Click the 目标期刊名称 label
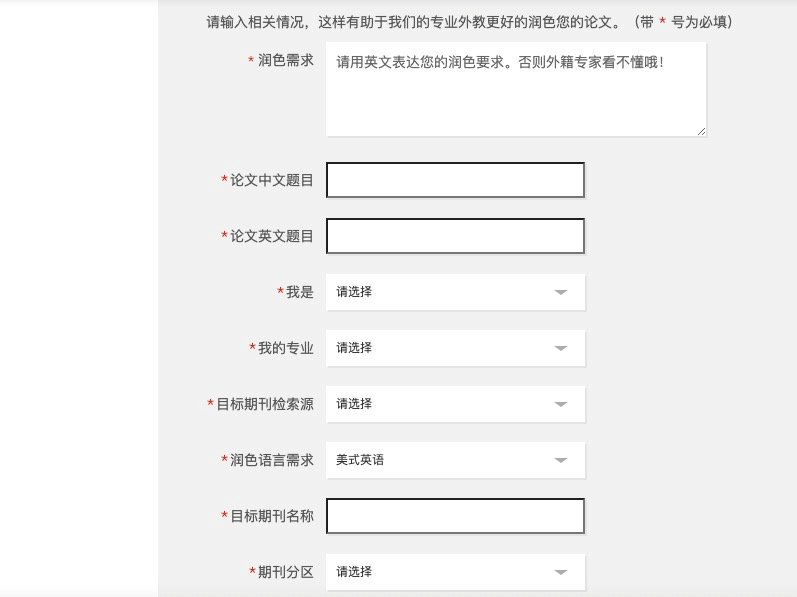 click(x=271, y=516)
